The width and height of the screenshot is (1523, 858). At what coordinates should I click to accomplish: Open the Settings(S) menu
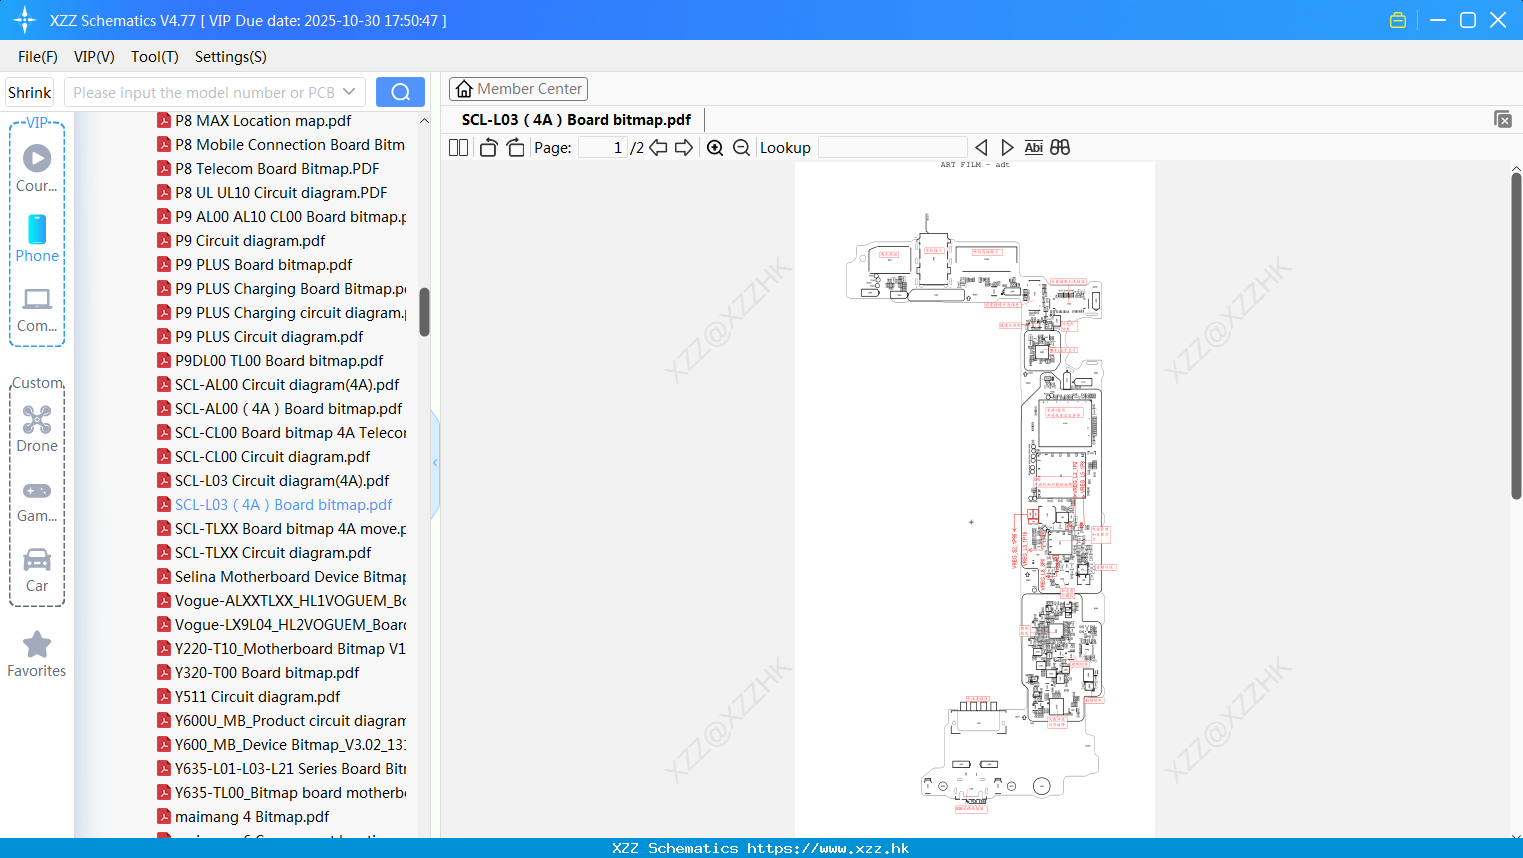[231, 57]
